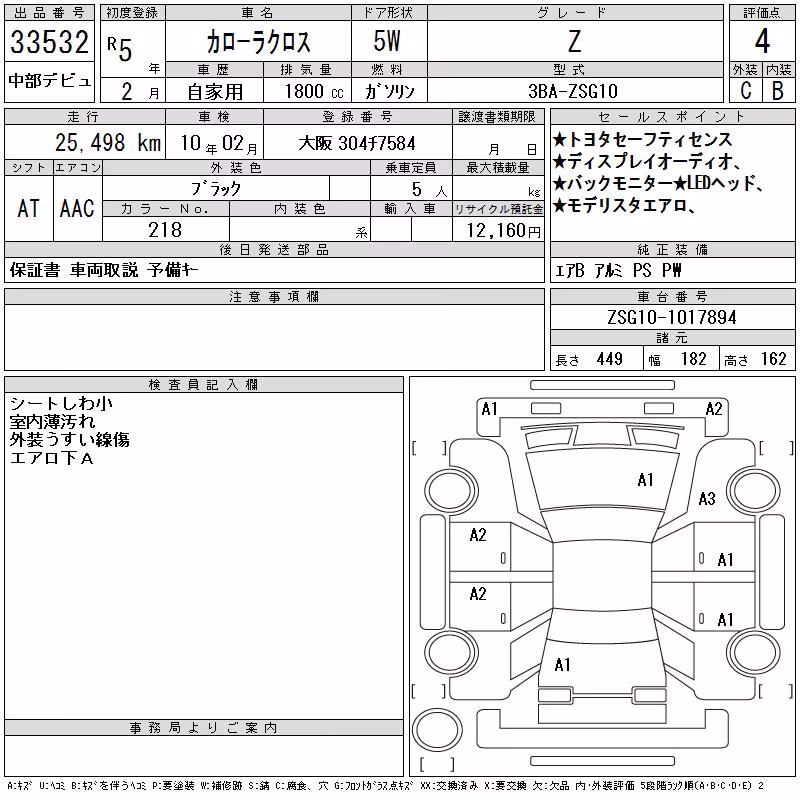Click the inspection expiry 10年02月

coord(219,144)
